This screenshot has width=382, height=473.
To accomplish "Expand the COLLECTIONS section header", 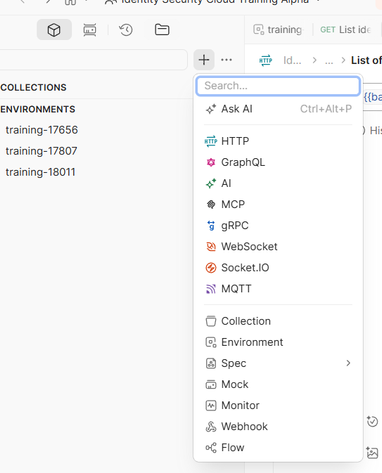I will pyautogui.click(x=33, y=87).
